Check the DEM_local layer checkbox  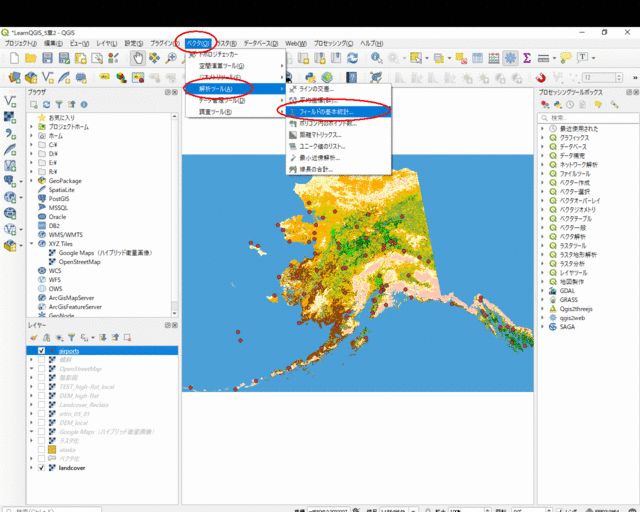(x=41, y=423)
